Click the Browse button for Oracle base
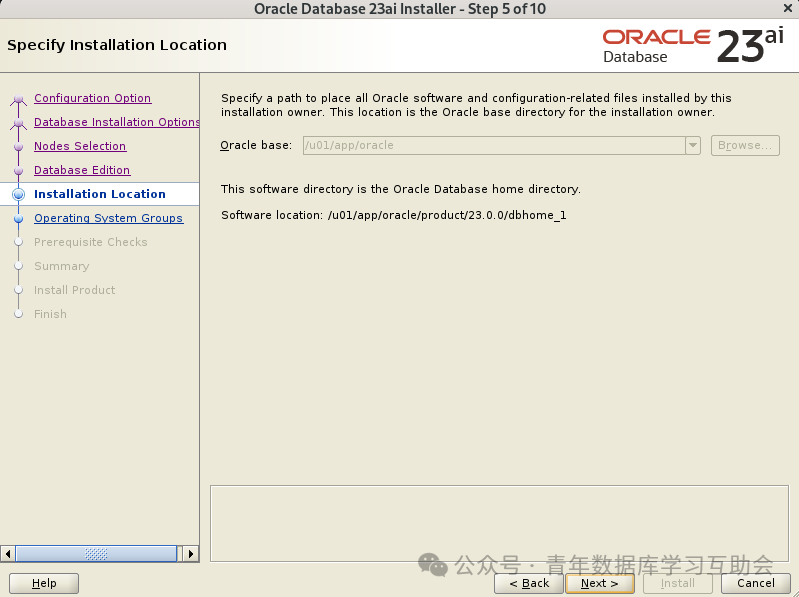 [745, 145]
